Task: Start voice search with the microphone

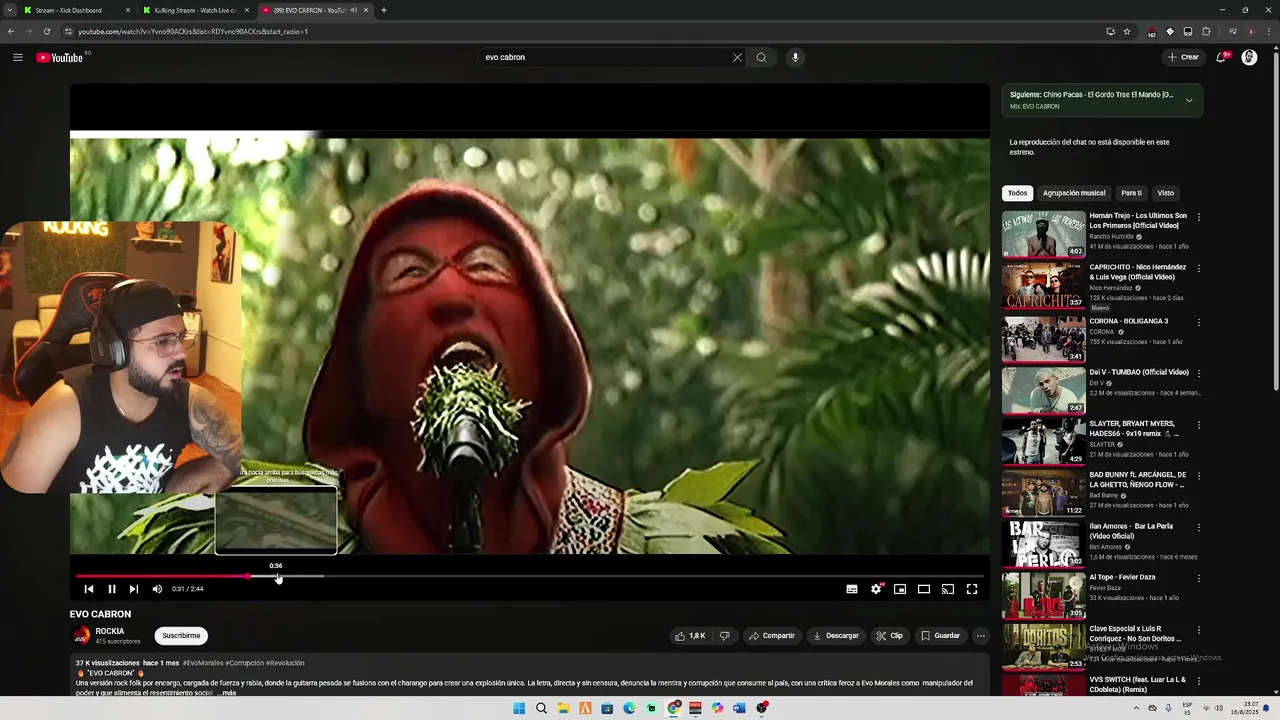Action: coord(795,57)
